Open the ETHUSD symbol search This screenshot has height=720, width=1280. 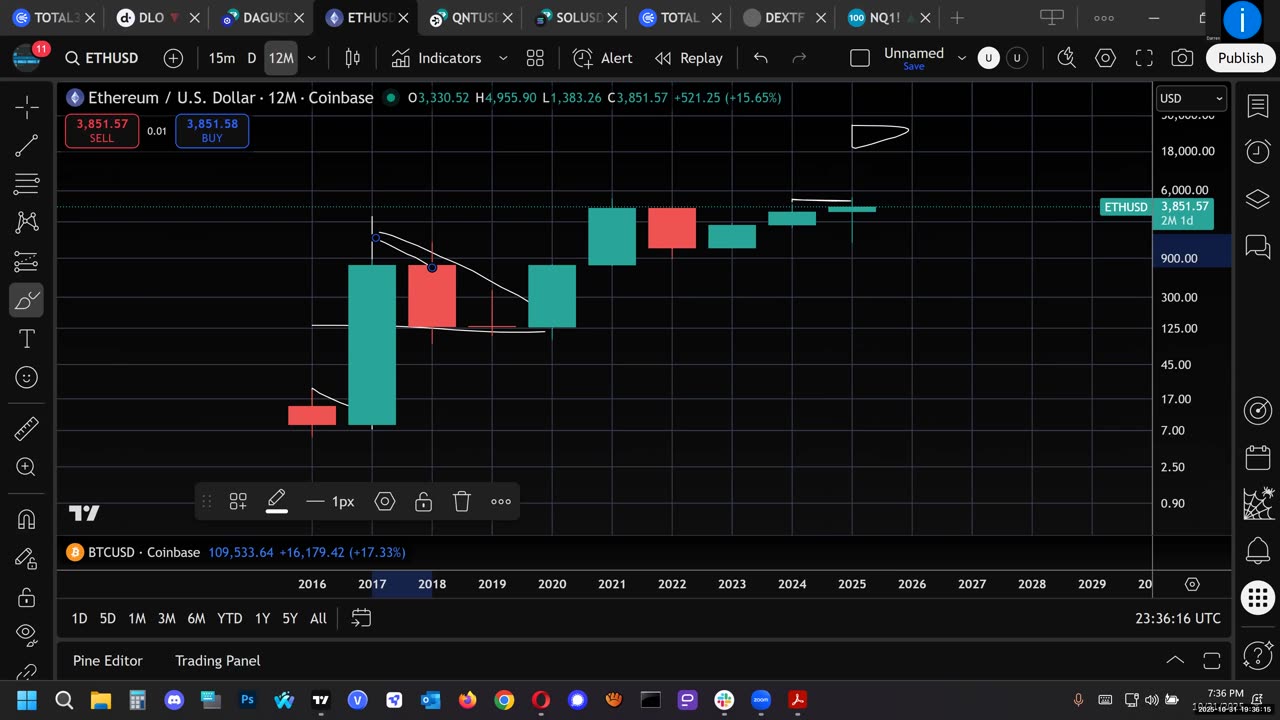[101, 58]
